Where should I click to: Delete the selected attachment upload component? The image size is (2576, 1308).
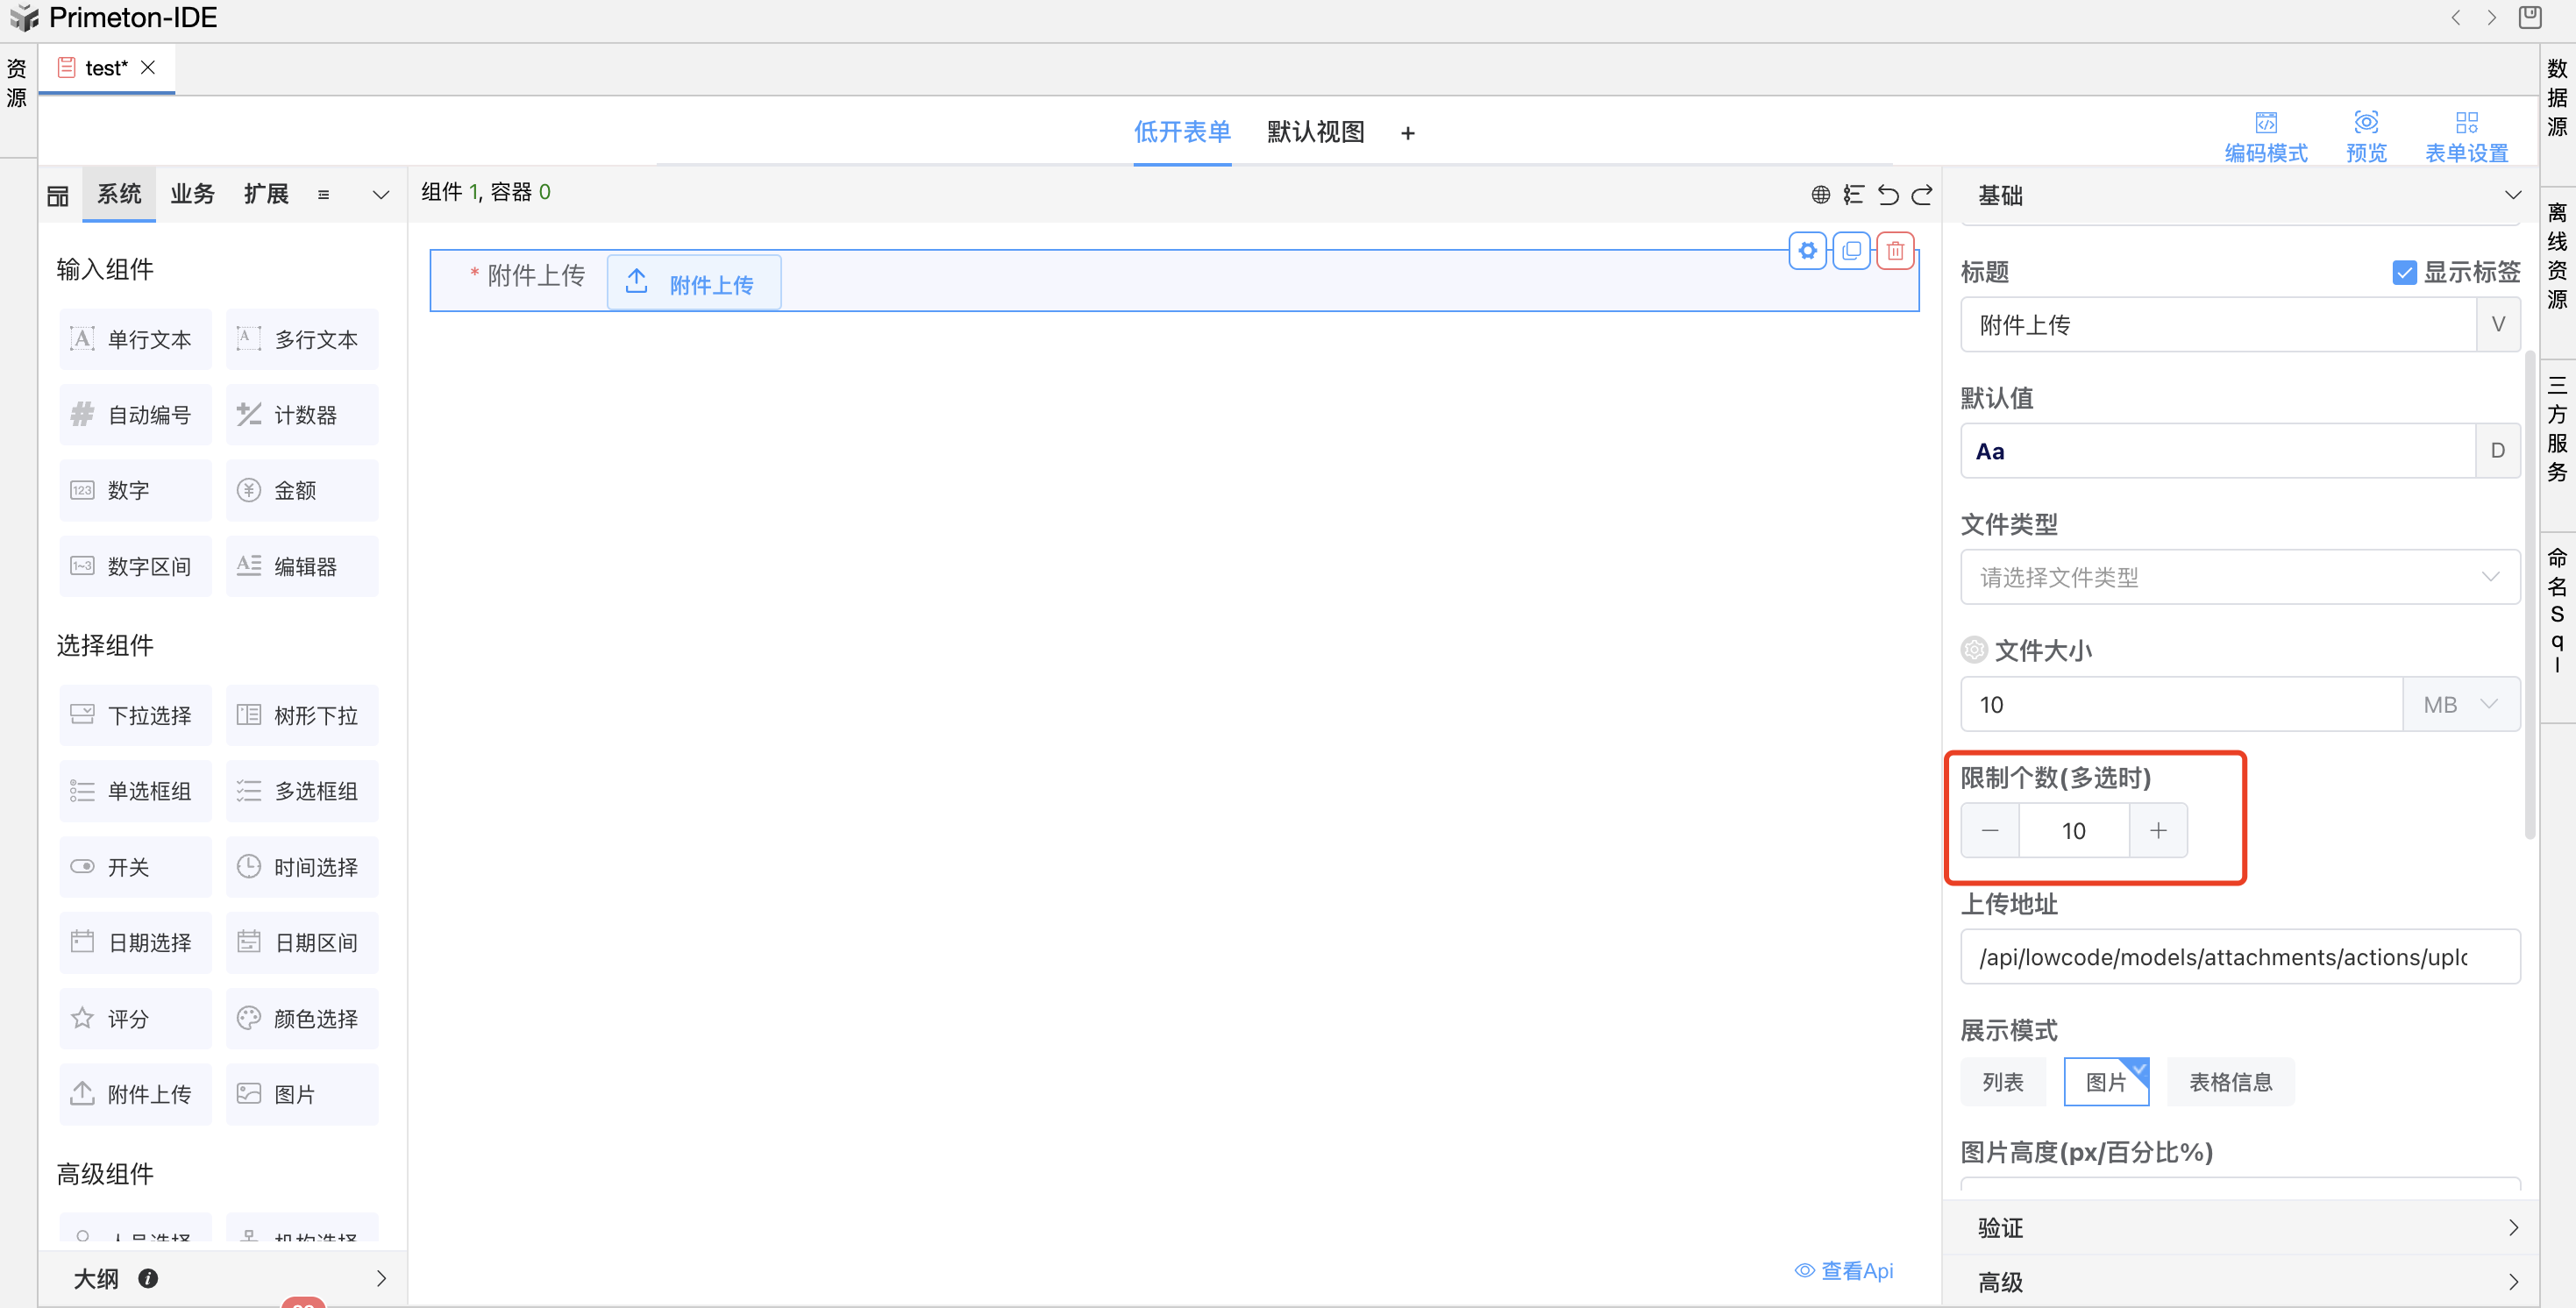coord(1895,251)
